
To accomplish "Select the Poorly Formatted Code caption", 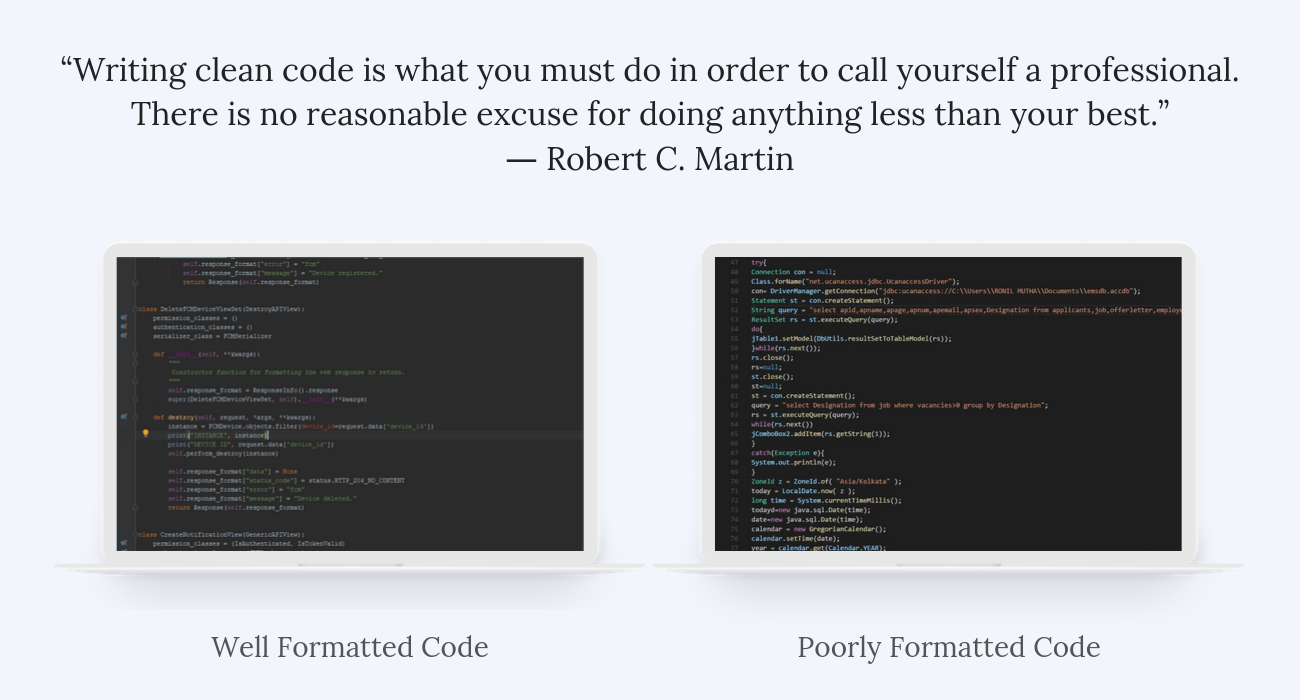I will click(949, 647).
